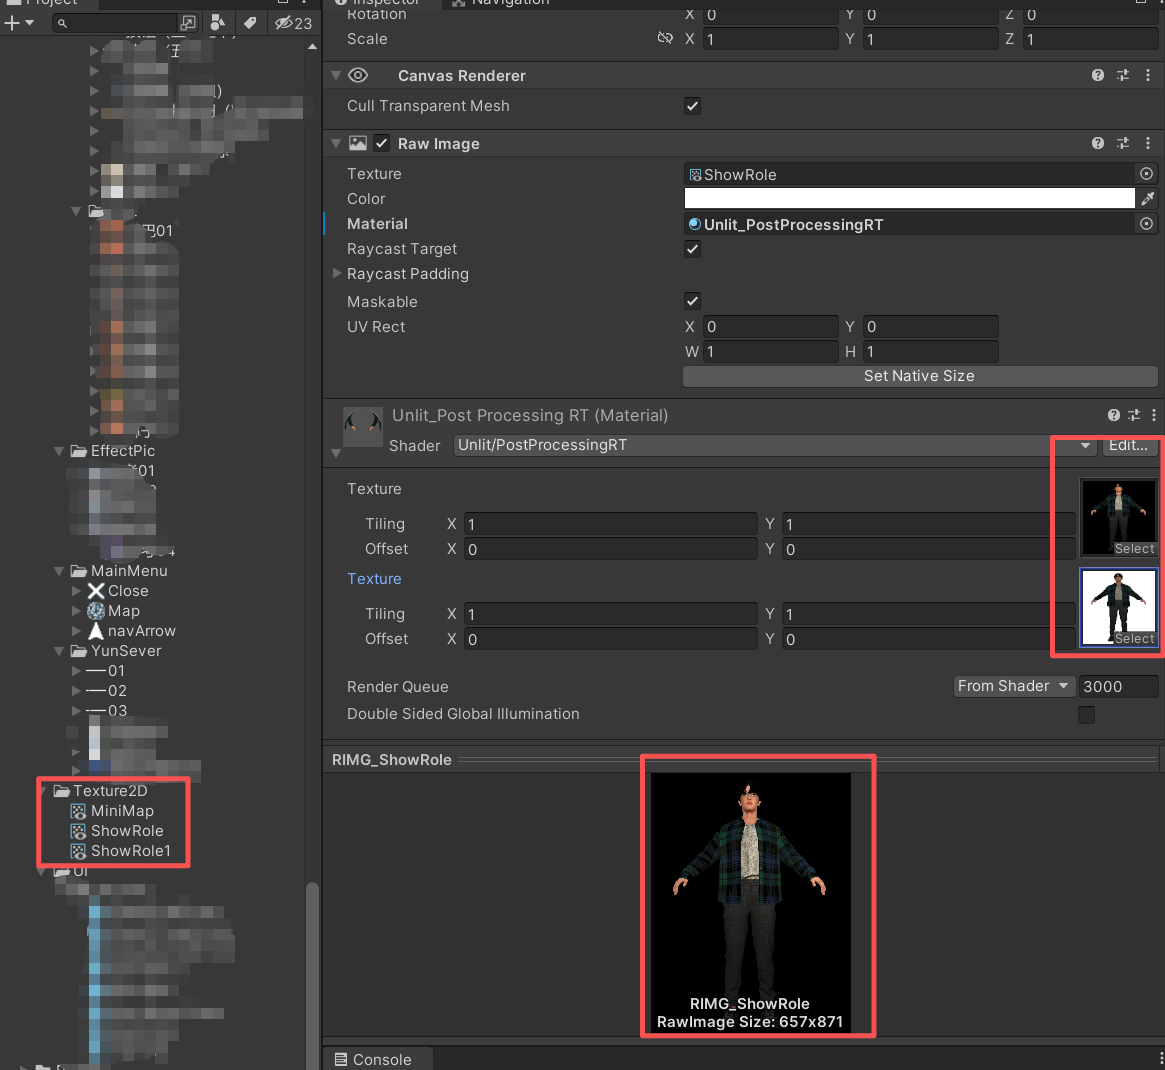Select the ShowRole1 render texture asset

coord(120,851)
